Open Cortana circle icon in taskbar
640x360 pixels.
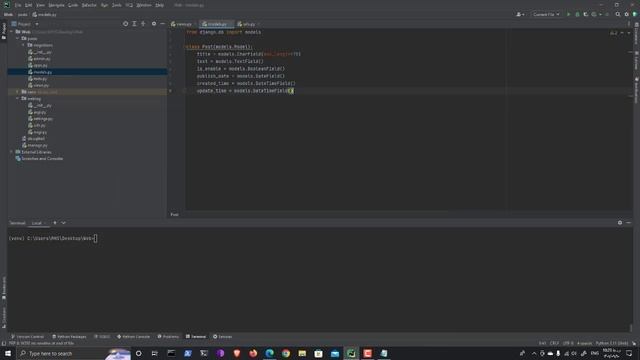pyautogui.click(x=138, y=353)
